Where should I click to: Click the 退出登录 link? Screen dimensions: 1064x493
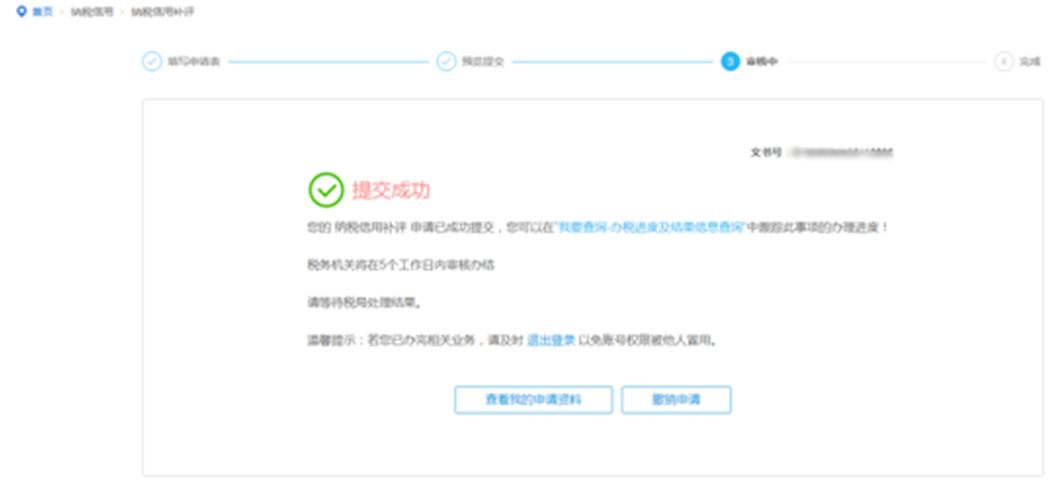click(552, 340)
